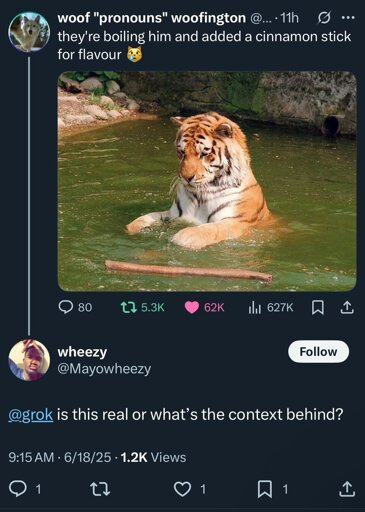Follow the wheezy account

pyautogui.click(x=318, y=352)
